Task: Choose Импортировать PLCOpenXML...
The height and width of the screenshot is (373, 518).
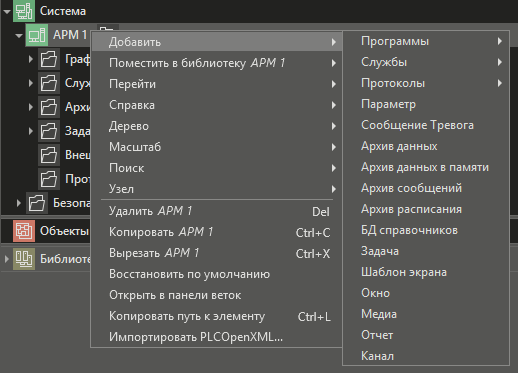Action: click(217, 337)
